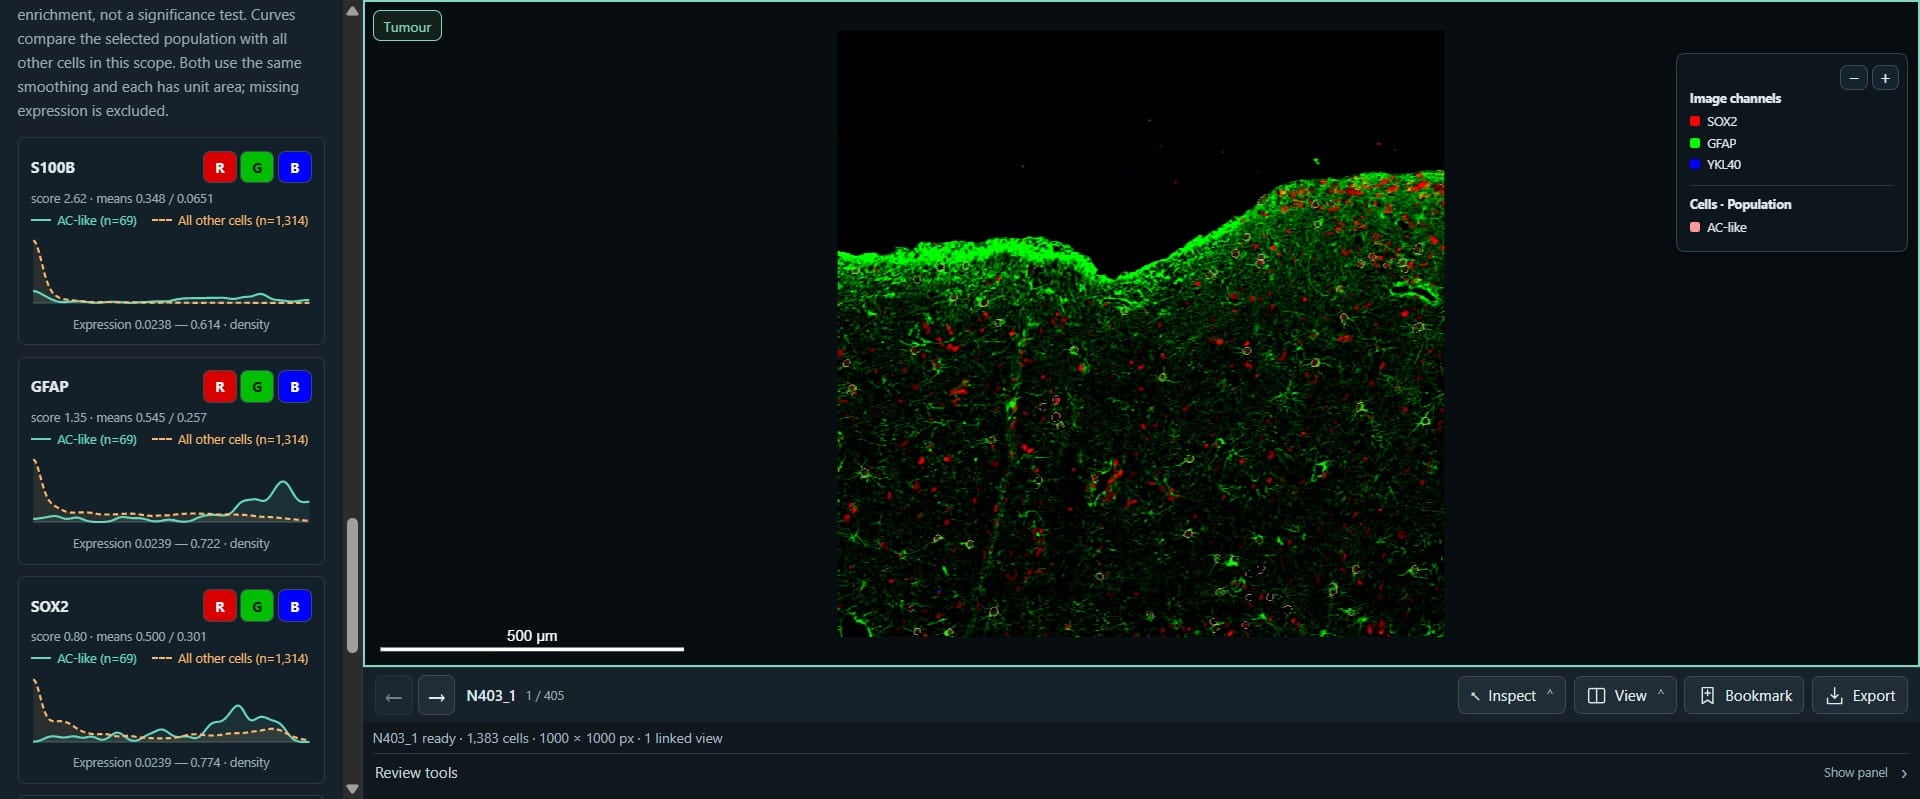The height and width of the screenshot is (799, 1920).
Task: Expand legend with the plus button
Action: coord(1885,78)
